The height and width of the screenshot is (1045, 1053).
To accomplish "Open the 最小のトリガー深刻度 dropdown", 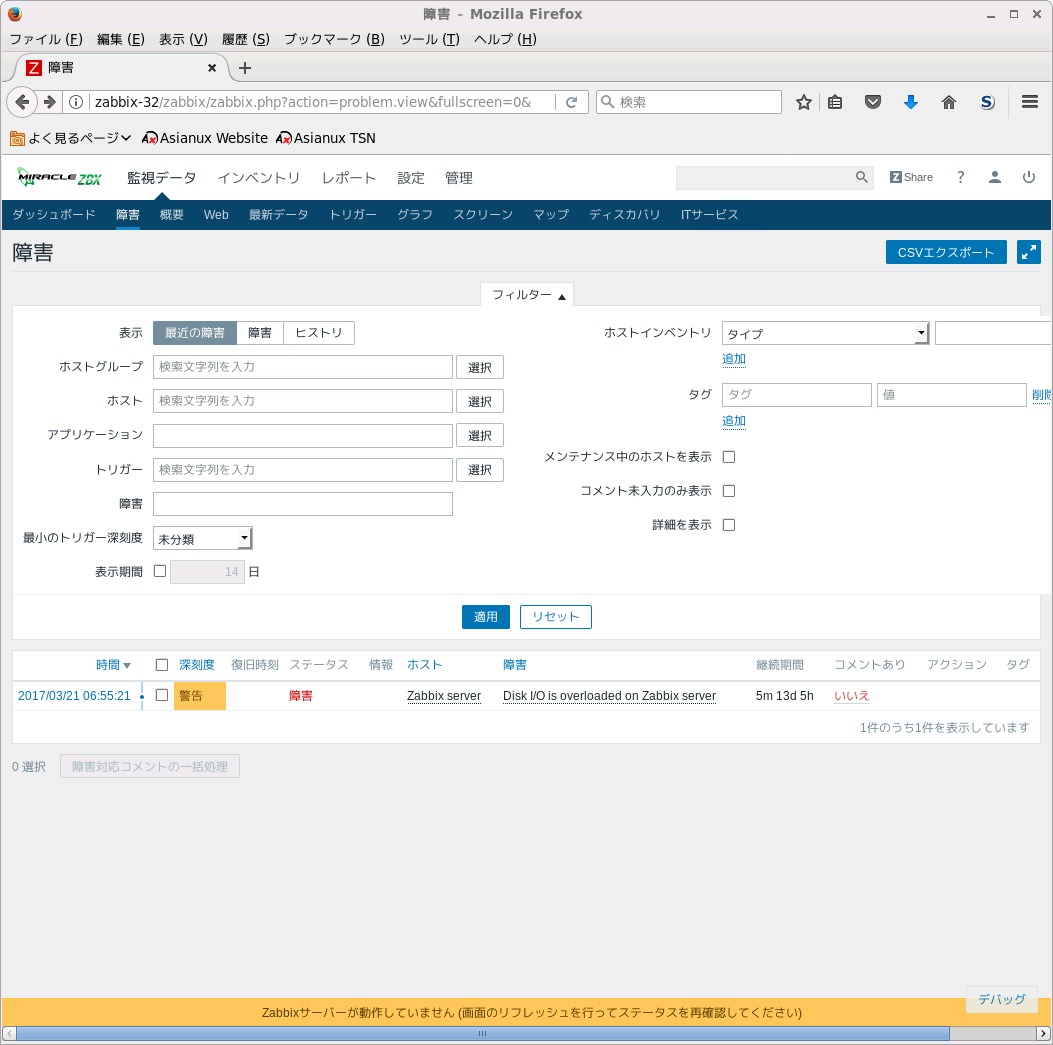I will 203,539.
